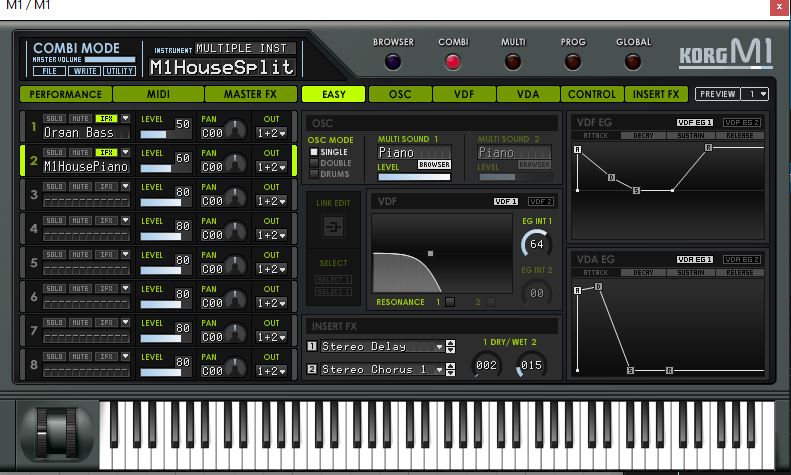Image resolution: width=791 pixels, height=475 pixels.
Task: Open the PREVIEW number dropdown
Action: pyautogui.click(x=755, y=94)
